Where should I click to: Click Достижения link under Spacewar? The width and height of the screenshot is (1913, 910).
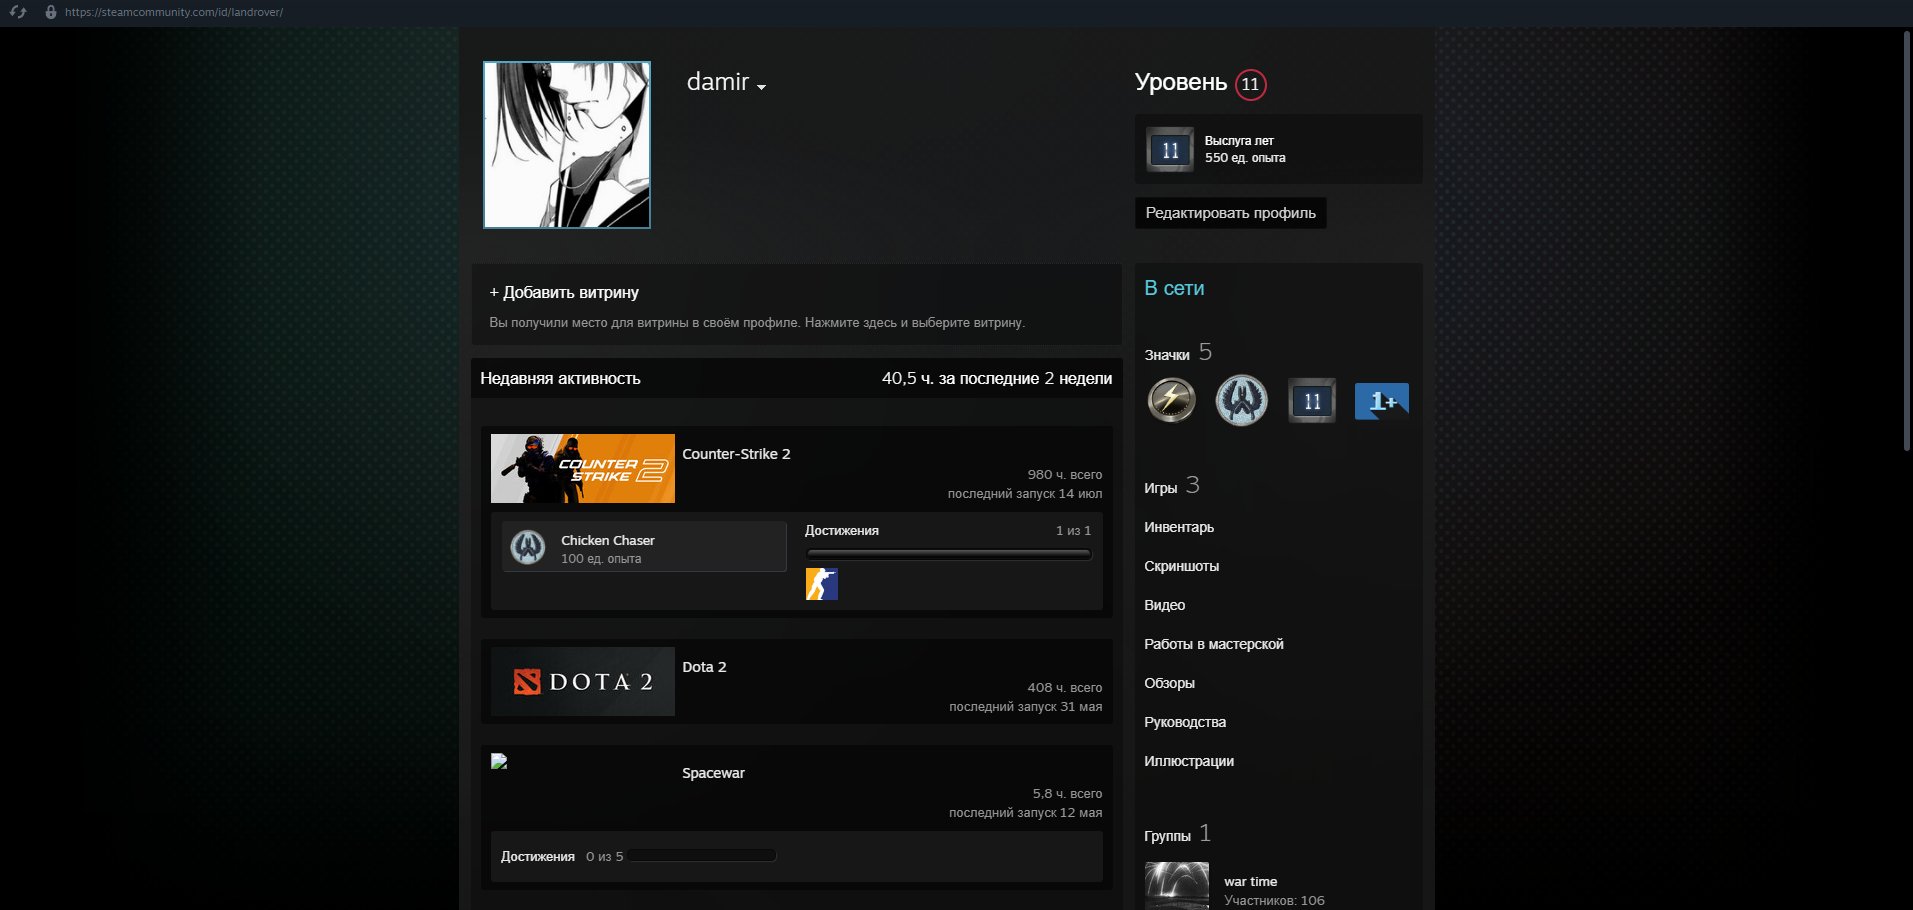point(538,857)
